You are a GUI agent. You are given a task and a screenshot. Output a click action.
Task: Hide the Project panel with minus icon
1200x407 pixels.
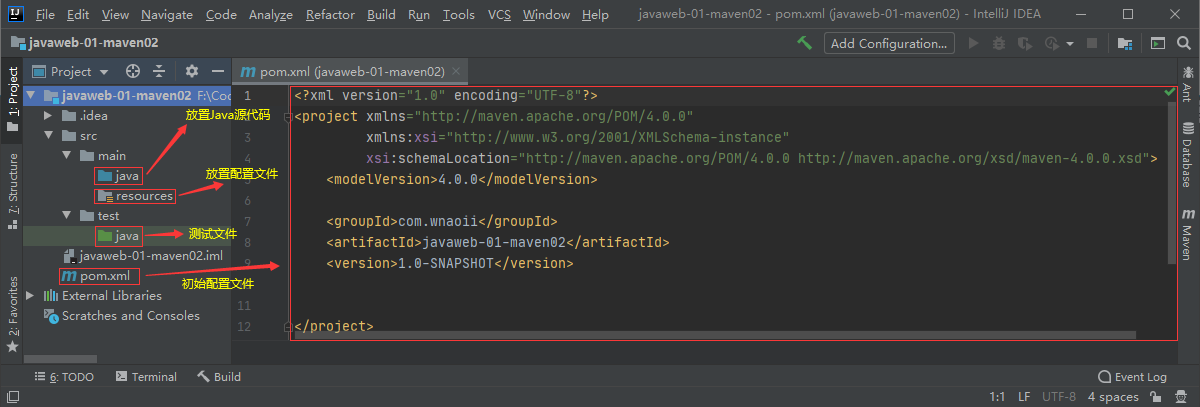pos(218,71)
